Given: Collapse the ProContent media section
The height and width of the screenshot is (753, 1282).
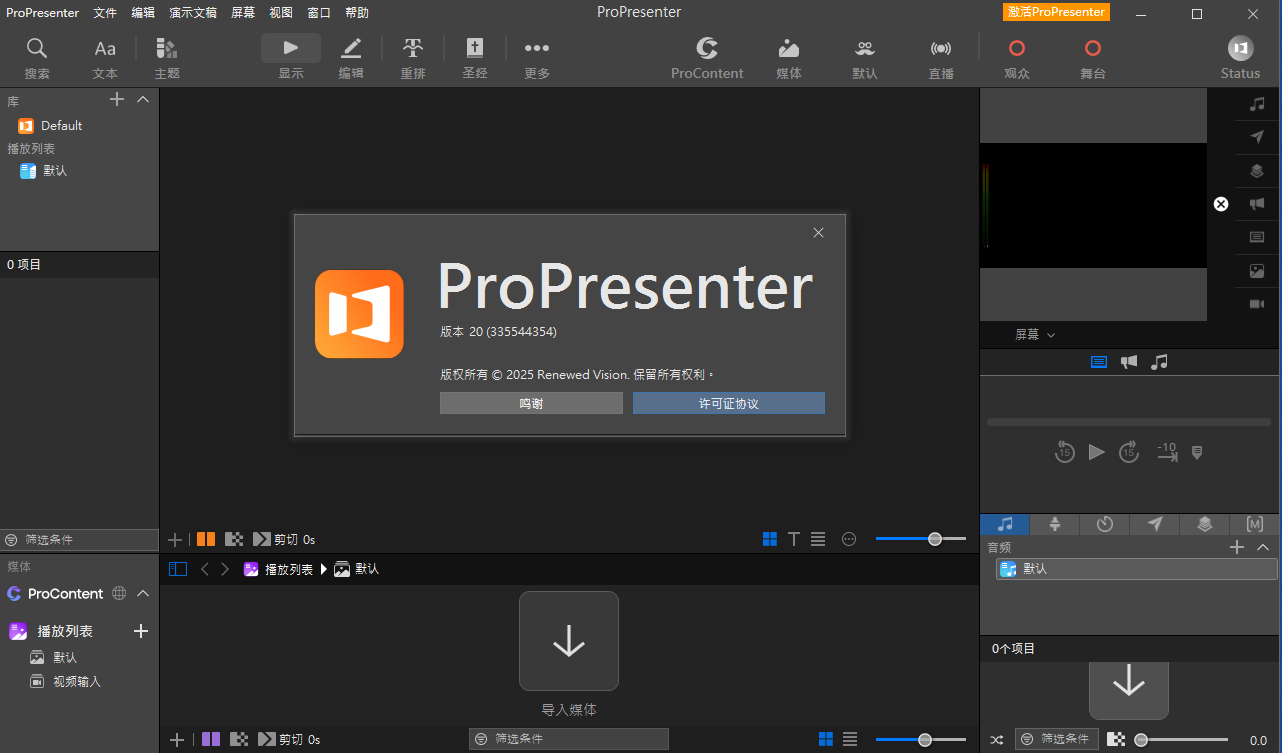Looking at the screenshot, I should 143,593.
